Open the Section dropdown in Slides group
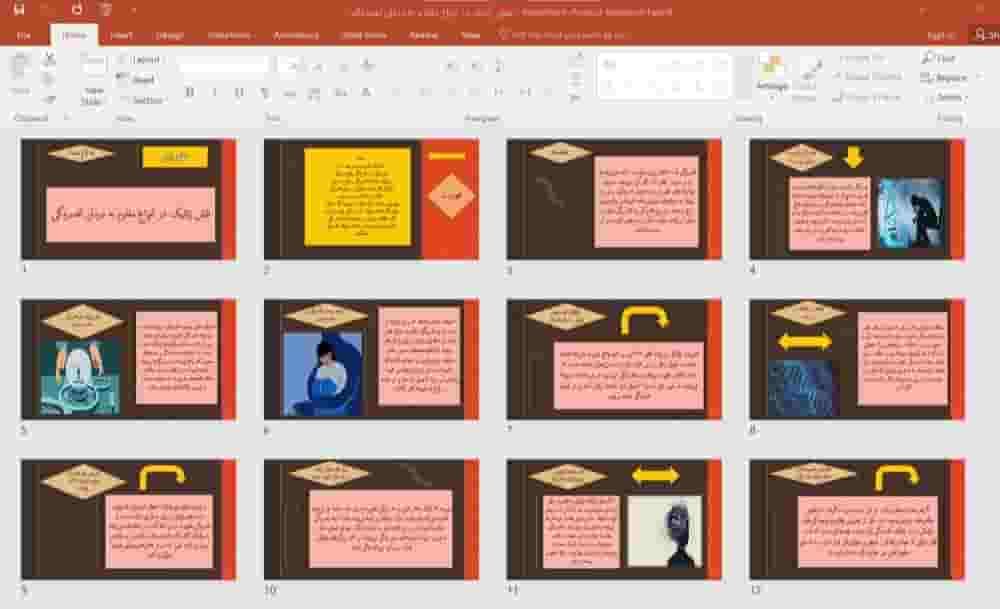 click(142, 100)
